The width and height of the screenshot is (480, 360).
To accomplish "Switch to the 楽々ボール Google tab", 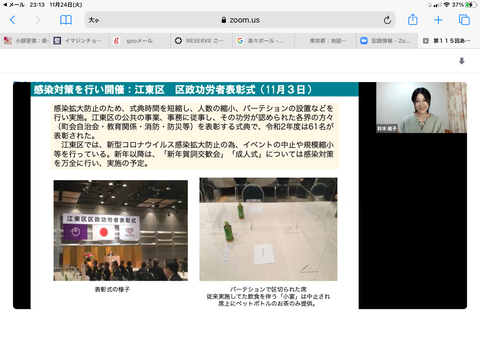I will tap(263, 41).
